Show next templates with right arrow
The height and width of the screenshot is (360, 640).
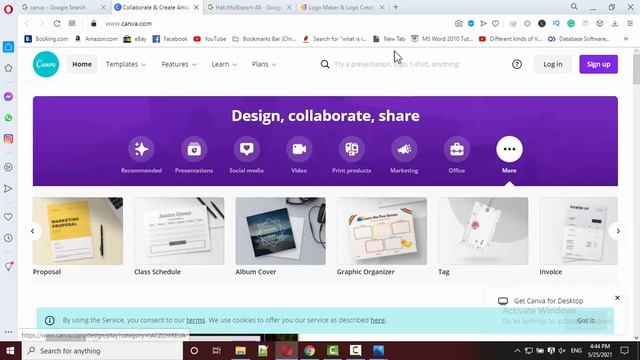(x=618, y=231)
